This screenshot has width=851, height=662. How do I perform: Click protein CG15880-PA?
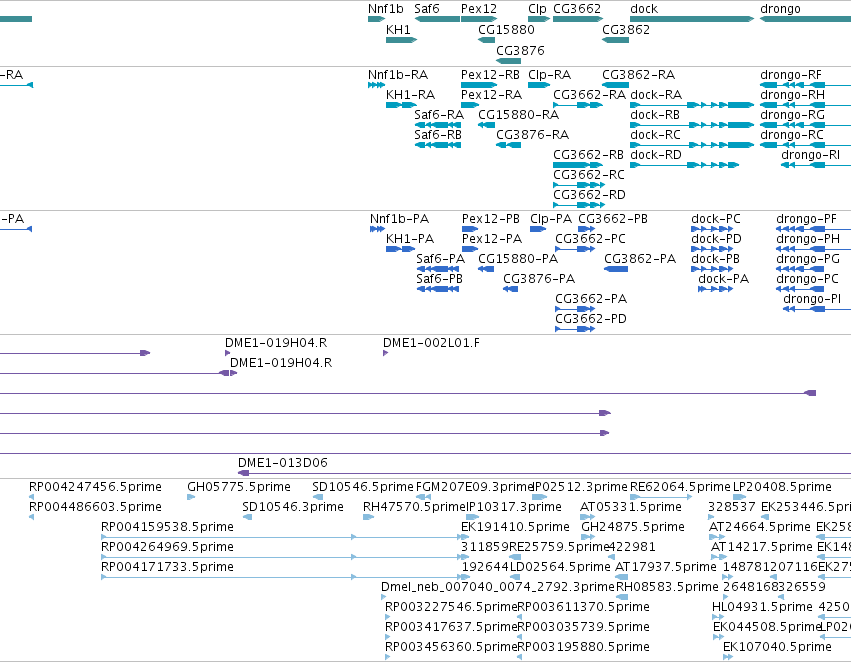518,259
